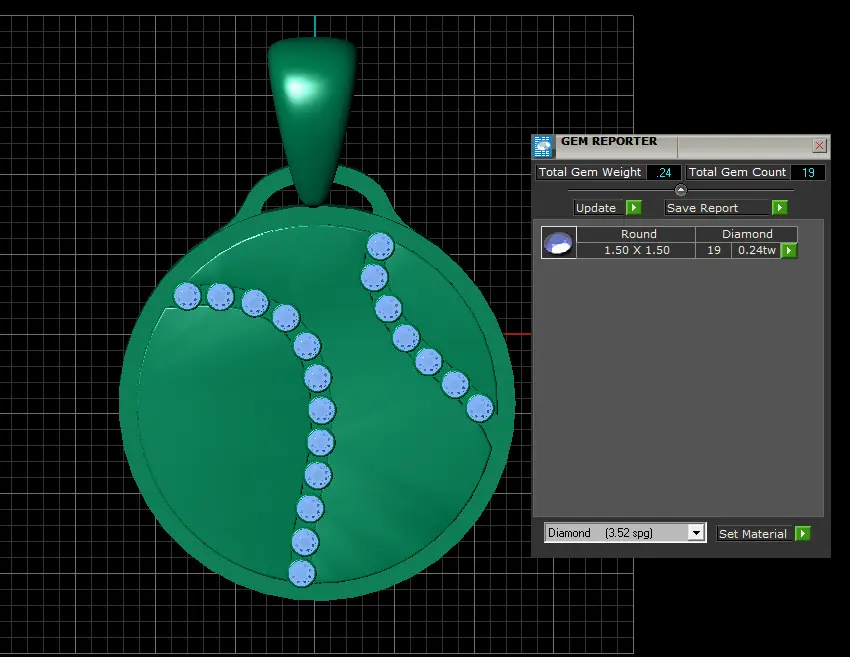Click the green arrow next to Save Report

[780, 208]
